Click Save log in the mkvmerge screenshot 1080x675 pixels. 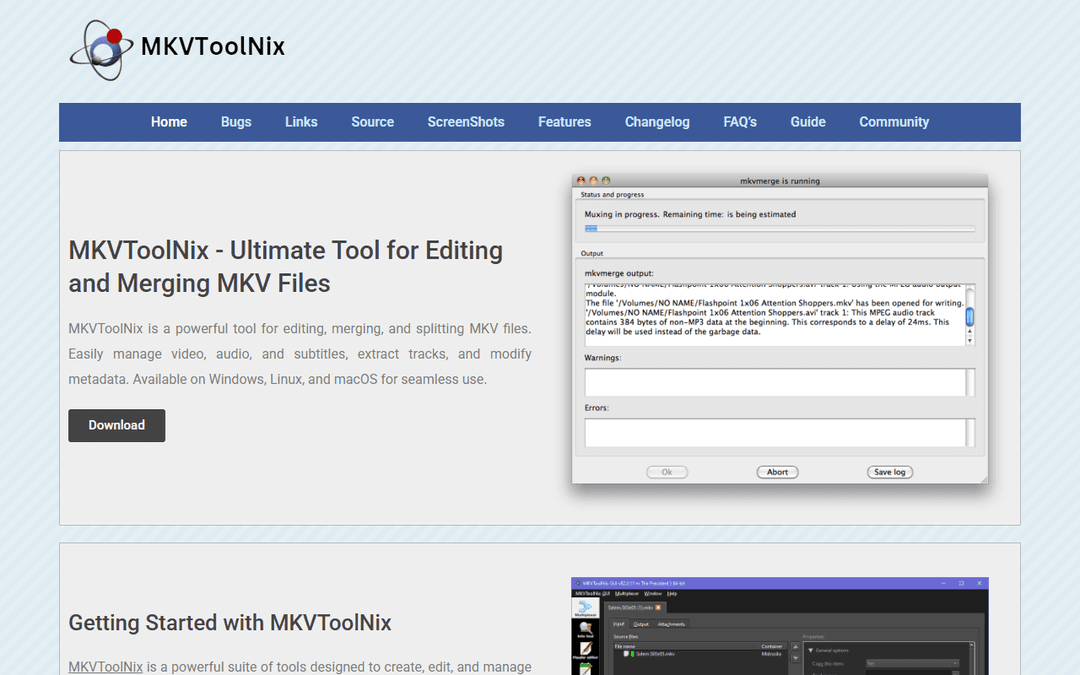pyautogui.click(x=889, y=472)
